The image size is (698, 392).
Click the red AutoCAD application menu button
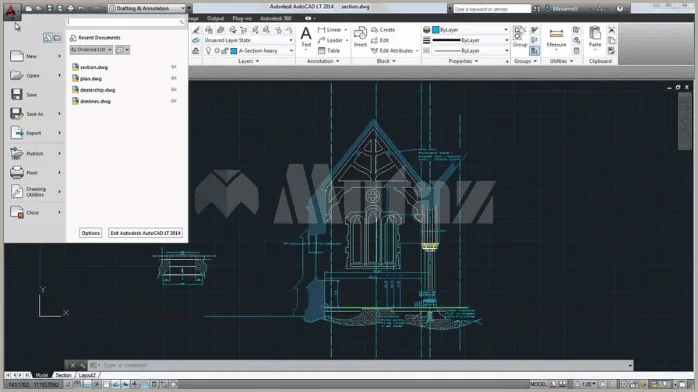click(x=11, y=11)
